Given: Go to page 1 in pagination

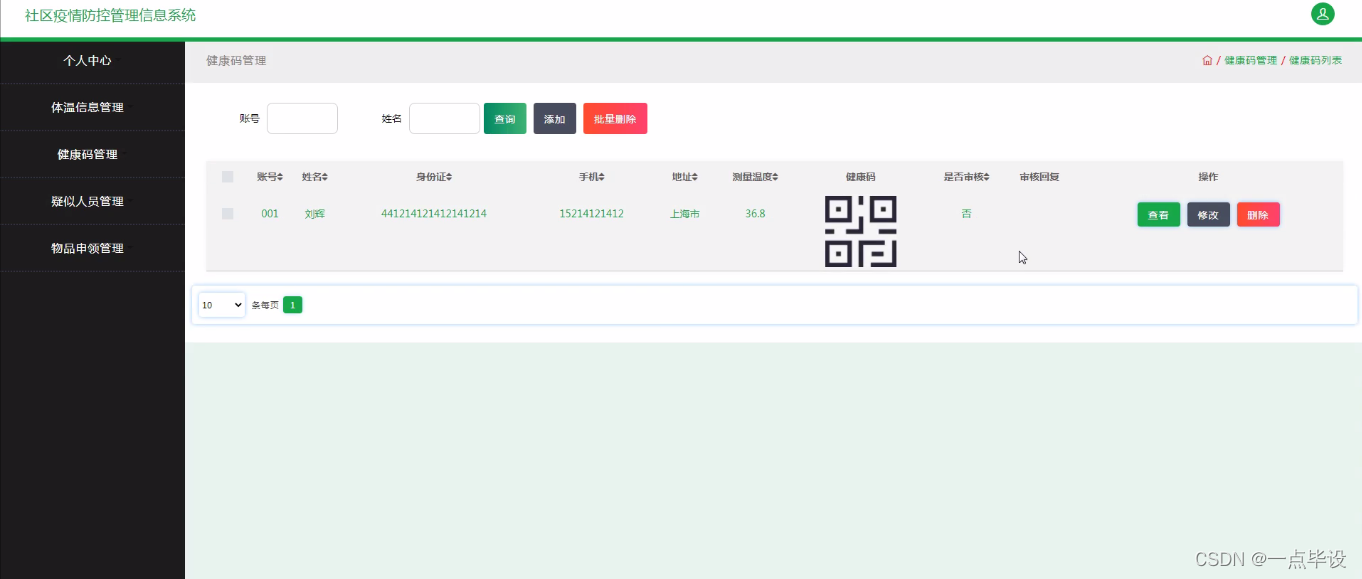Looking at the screenshot, I should [292, 305].
